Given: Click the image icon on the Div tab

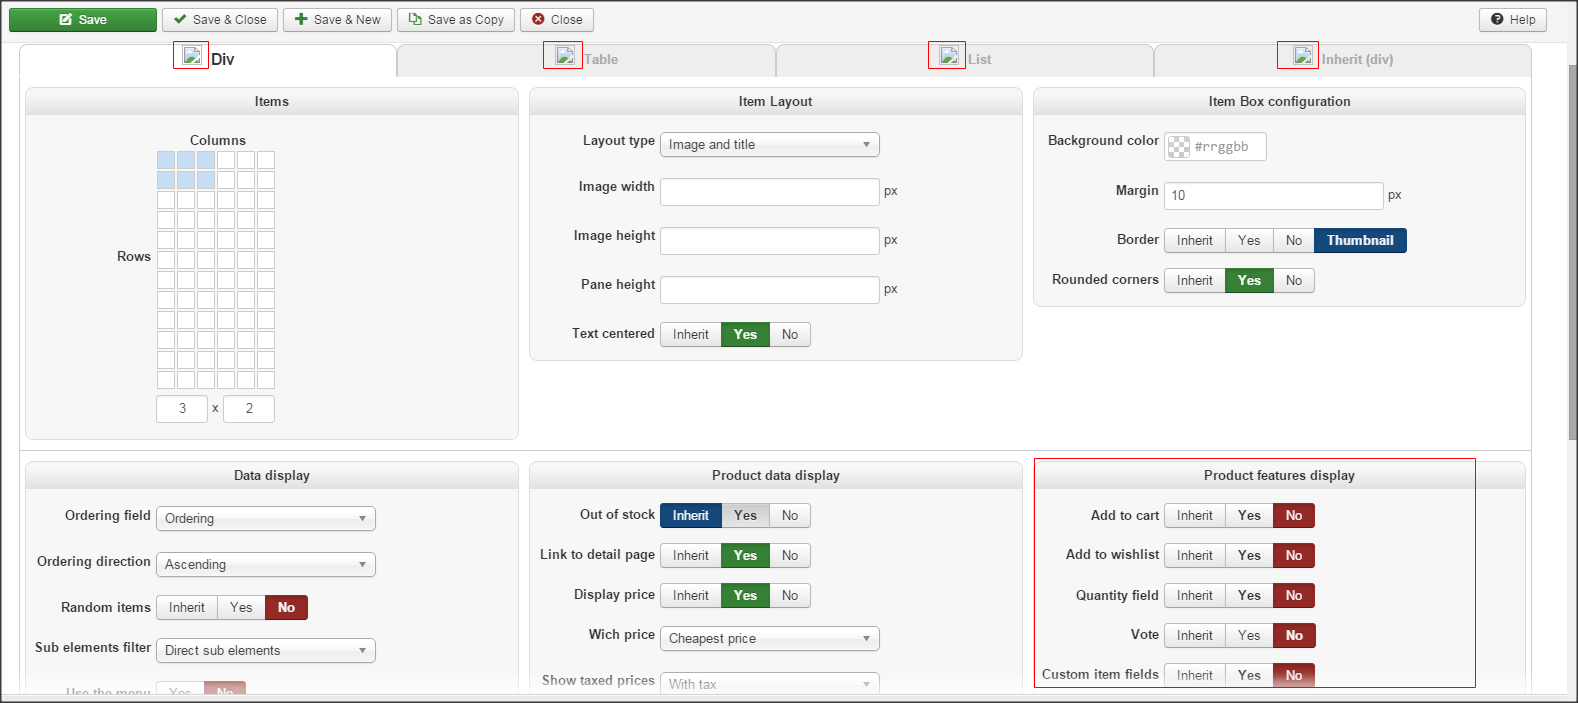Looking at the screenshot, I should tap(192, 55).
